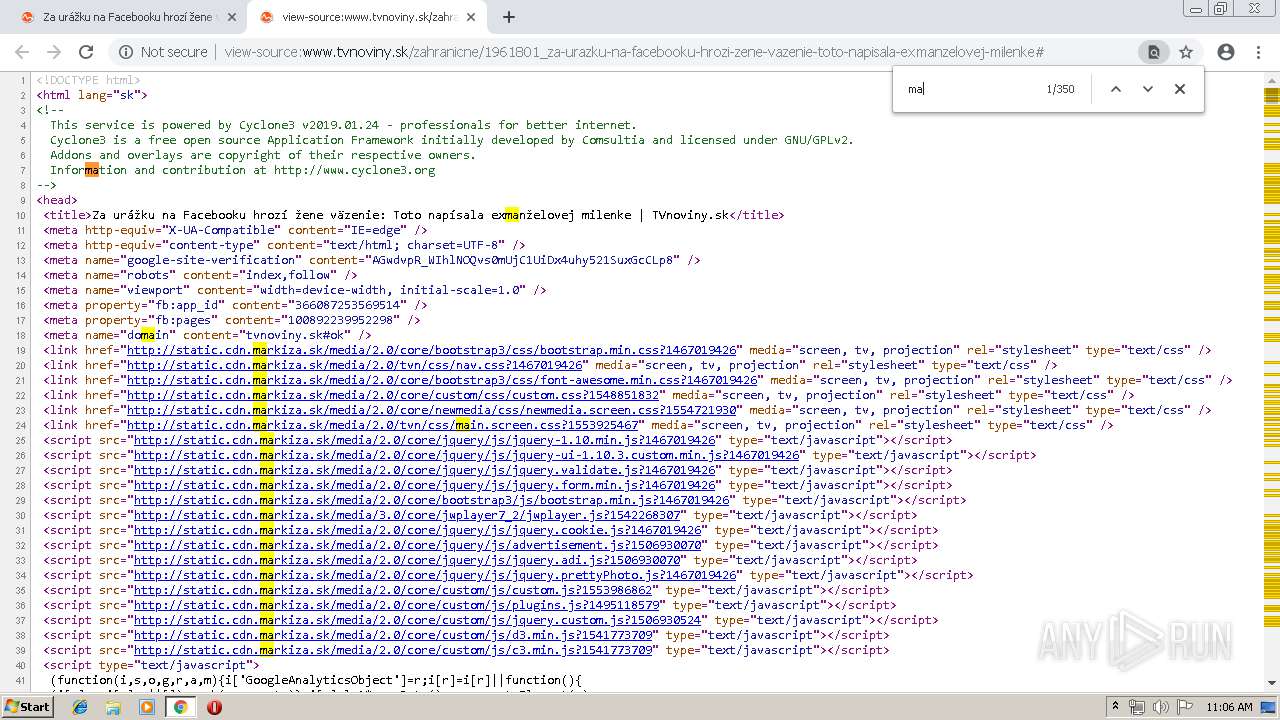This screenshot has width=1280, height=720.
Task: Open the network icon in the system tray
Action: click(1137, 707)
